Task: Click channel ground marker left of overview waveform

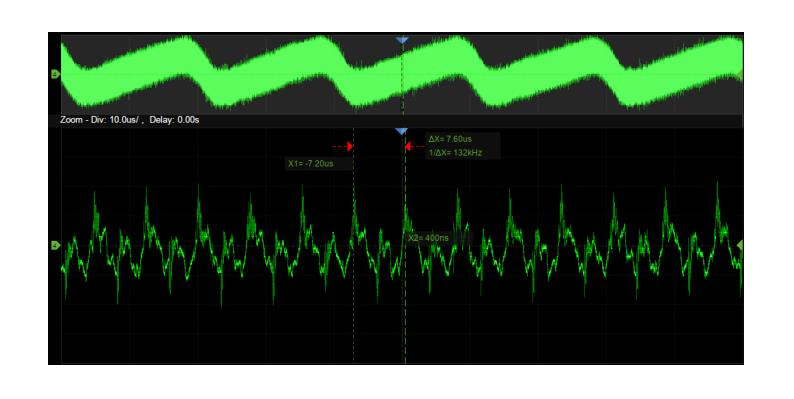Action: pos(55,74)
